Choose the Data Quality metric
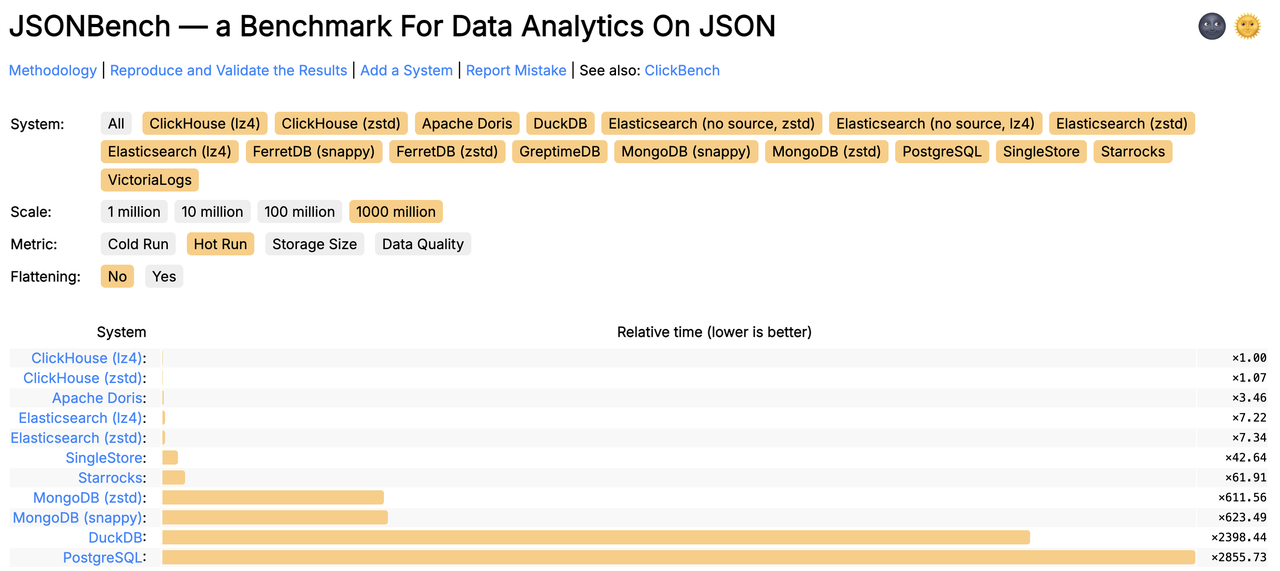Screen dimensions: 1280x571 point(423,244)
